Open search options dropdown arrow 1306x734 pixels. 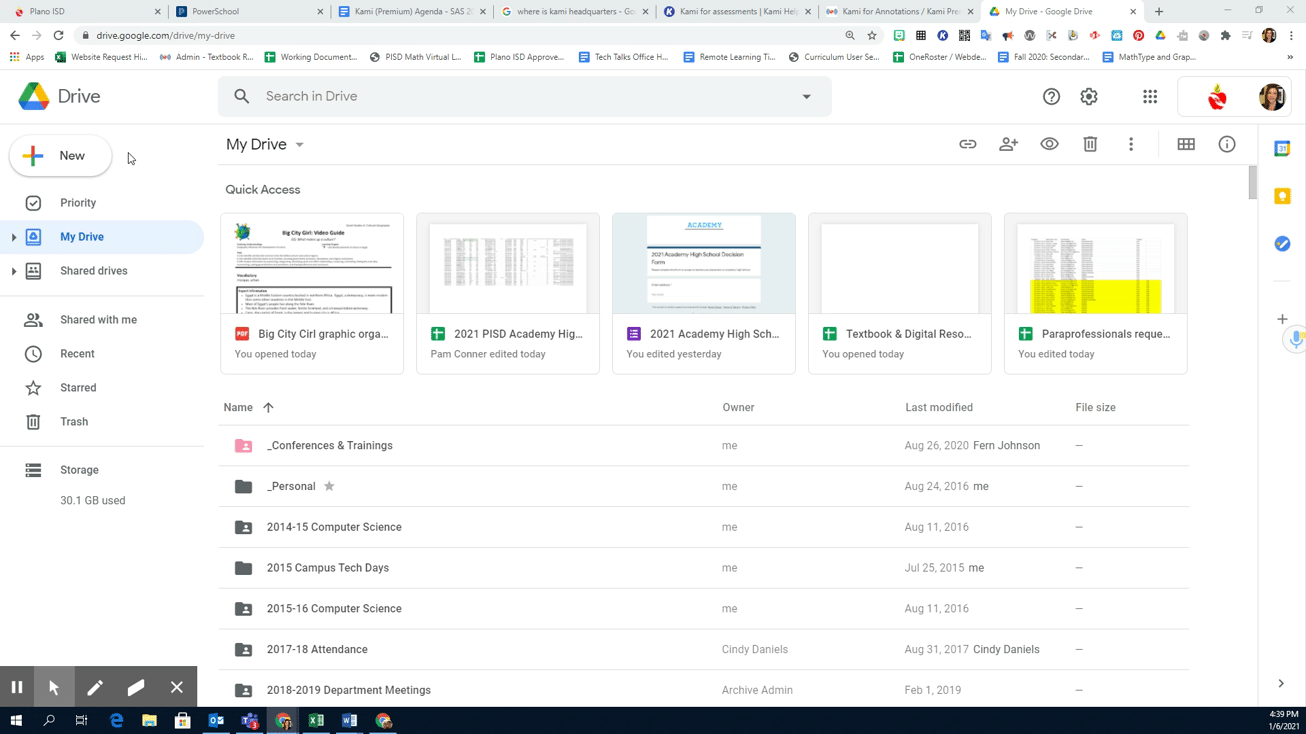pos(806,97)
